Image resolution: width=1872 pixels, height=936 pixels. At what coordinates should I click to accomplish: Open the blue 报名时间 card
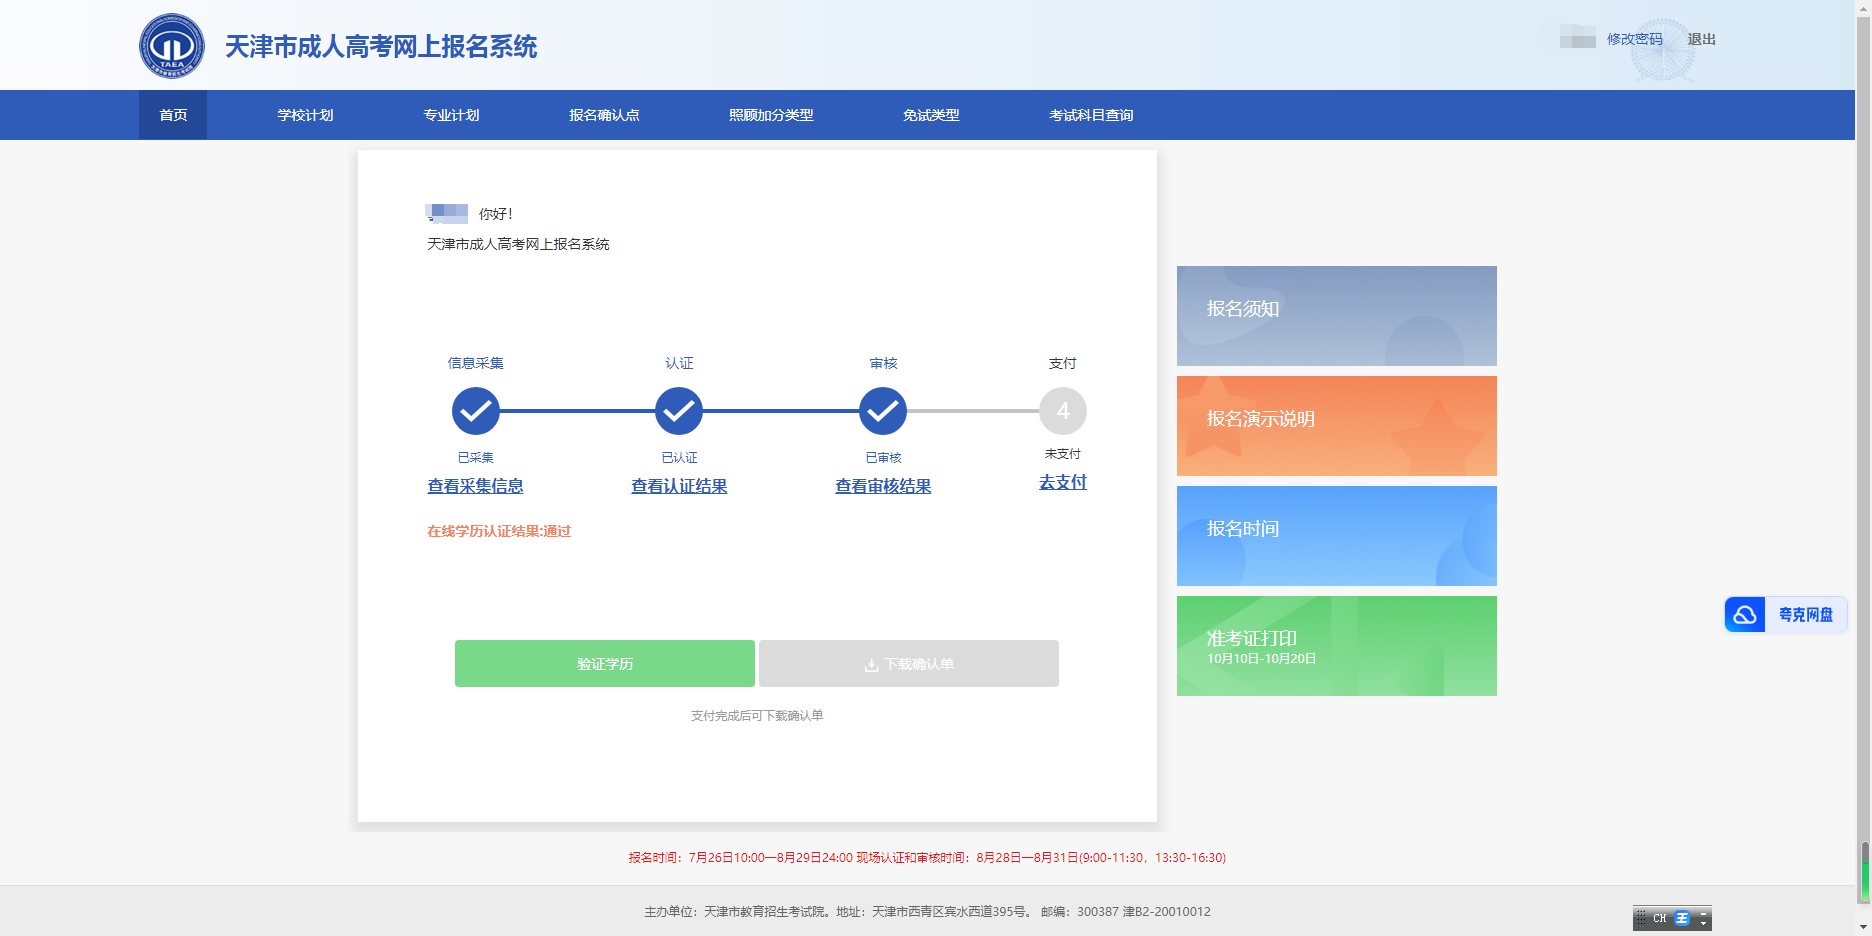coord(1337,536)
